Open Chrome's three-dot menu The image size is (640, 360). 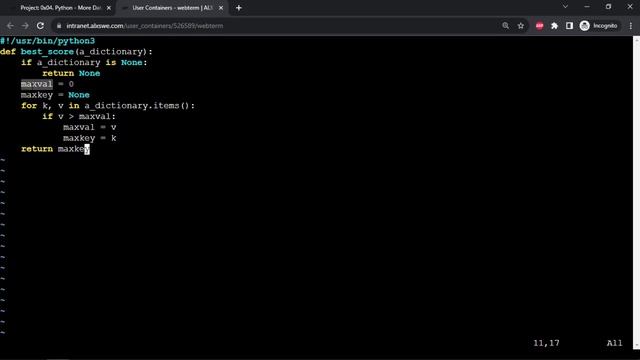[631, 26]
